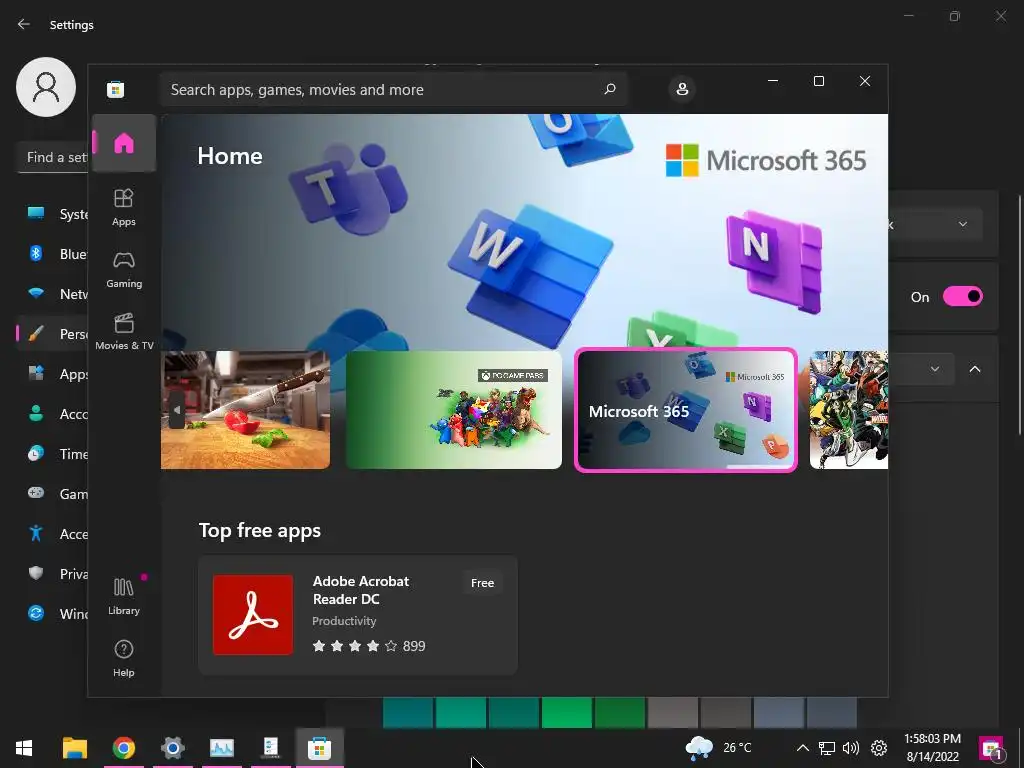1024x768 pixels.
Task: Open Adobe Acrobat Reader DC title
Action: tap(360, 590)
